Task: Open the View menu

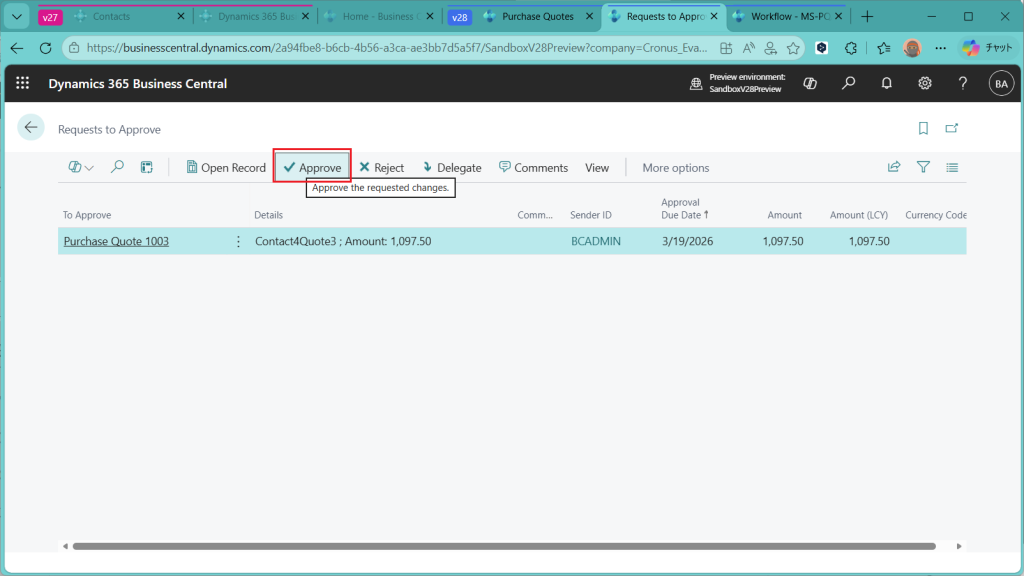Action: [597, 168]
